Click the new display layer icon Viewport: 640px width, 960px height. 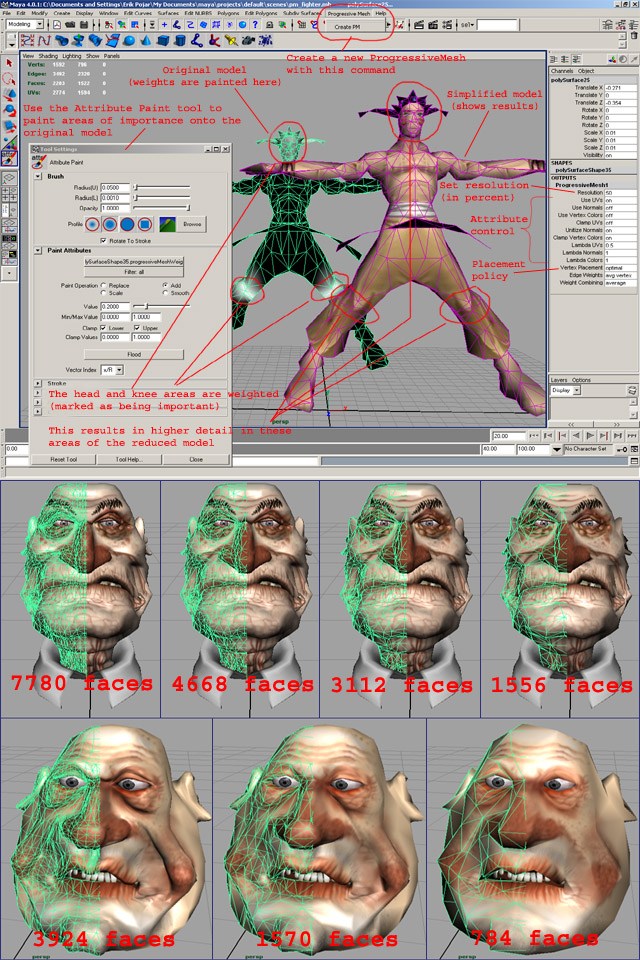pyautogui.click(x=631, y=390)
